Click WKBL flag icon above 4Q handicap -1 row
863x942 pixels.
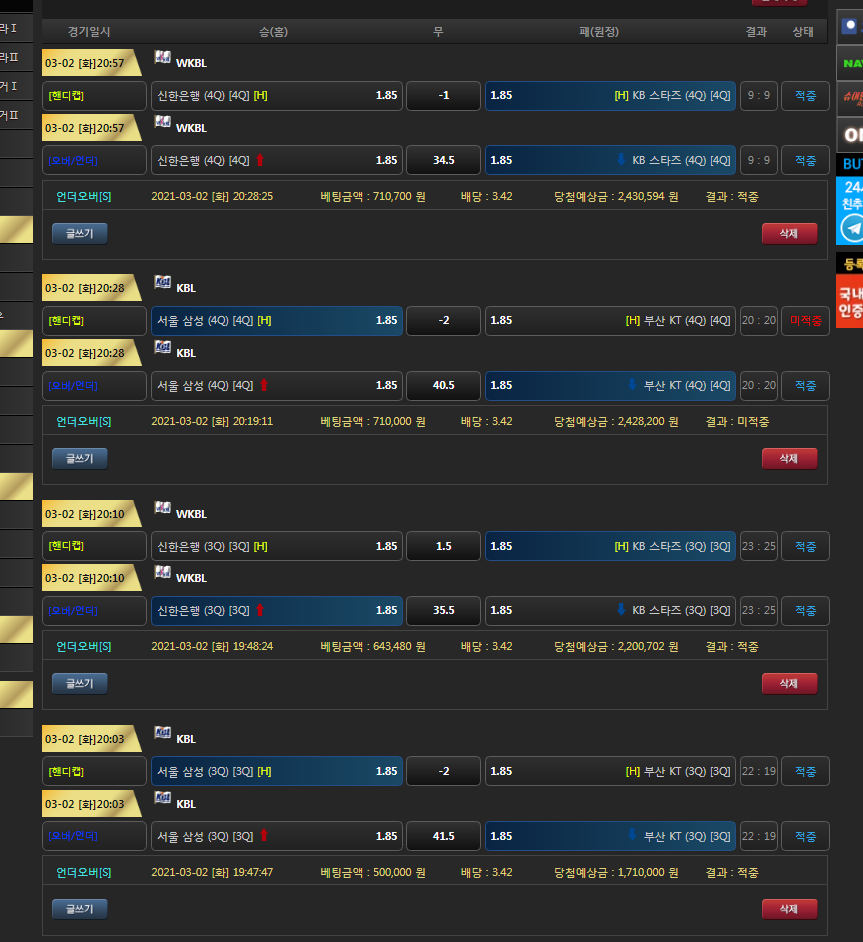coord(162,58)
